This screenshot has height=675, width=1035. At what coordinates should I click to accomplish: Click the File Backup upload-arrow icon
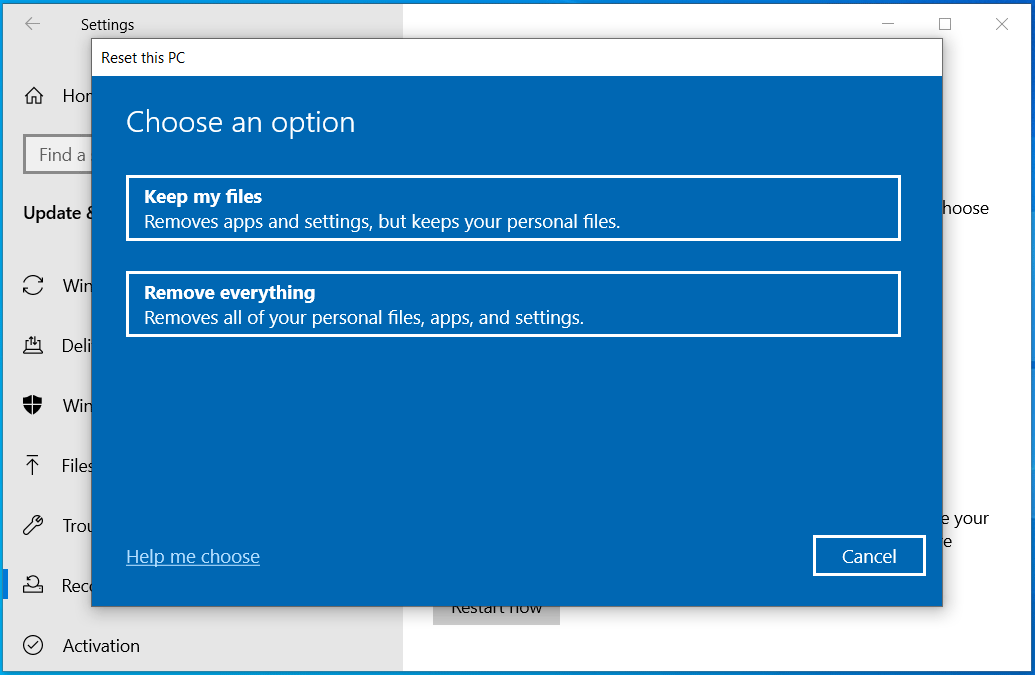pos(33,465)
